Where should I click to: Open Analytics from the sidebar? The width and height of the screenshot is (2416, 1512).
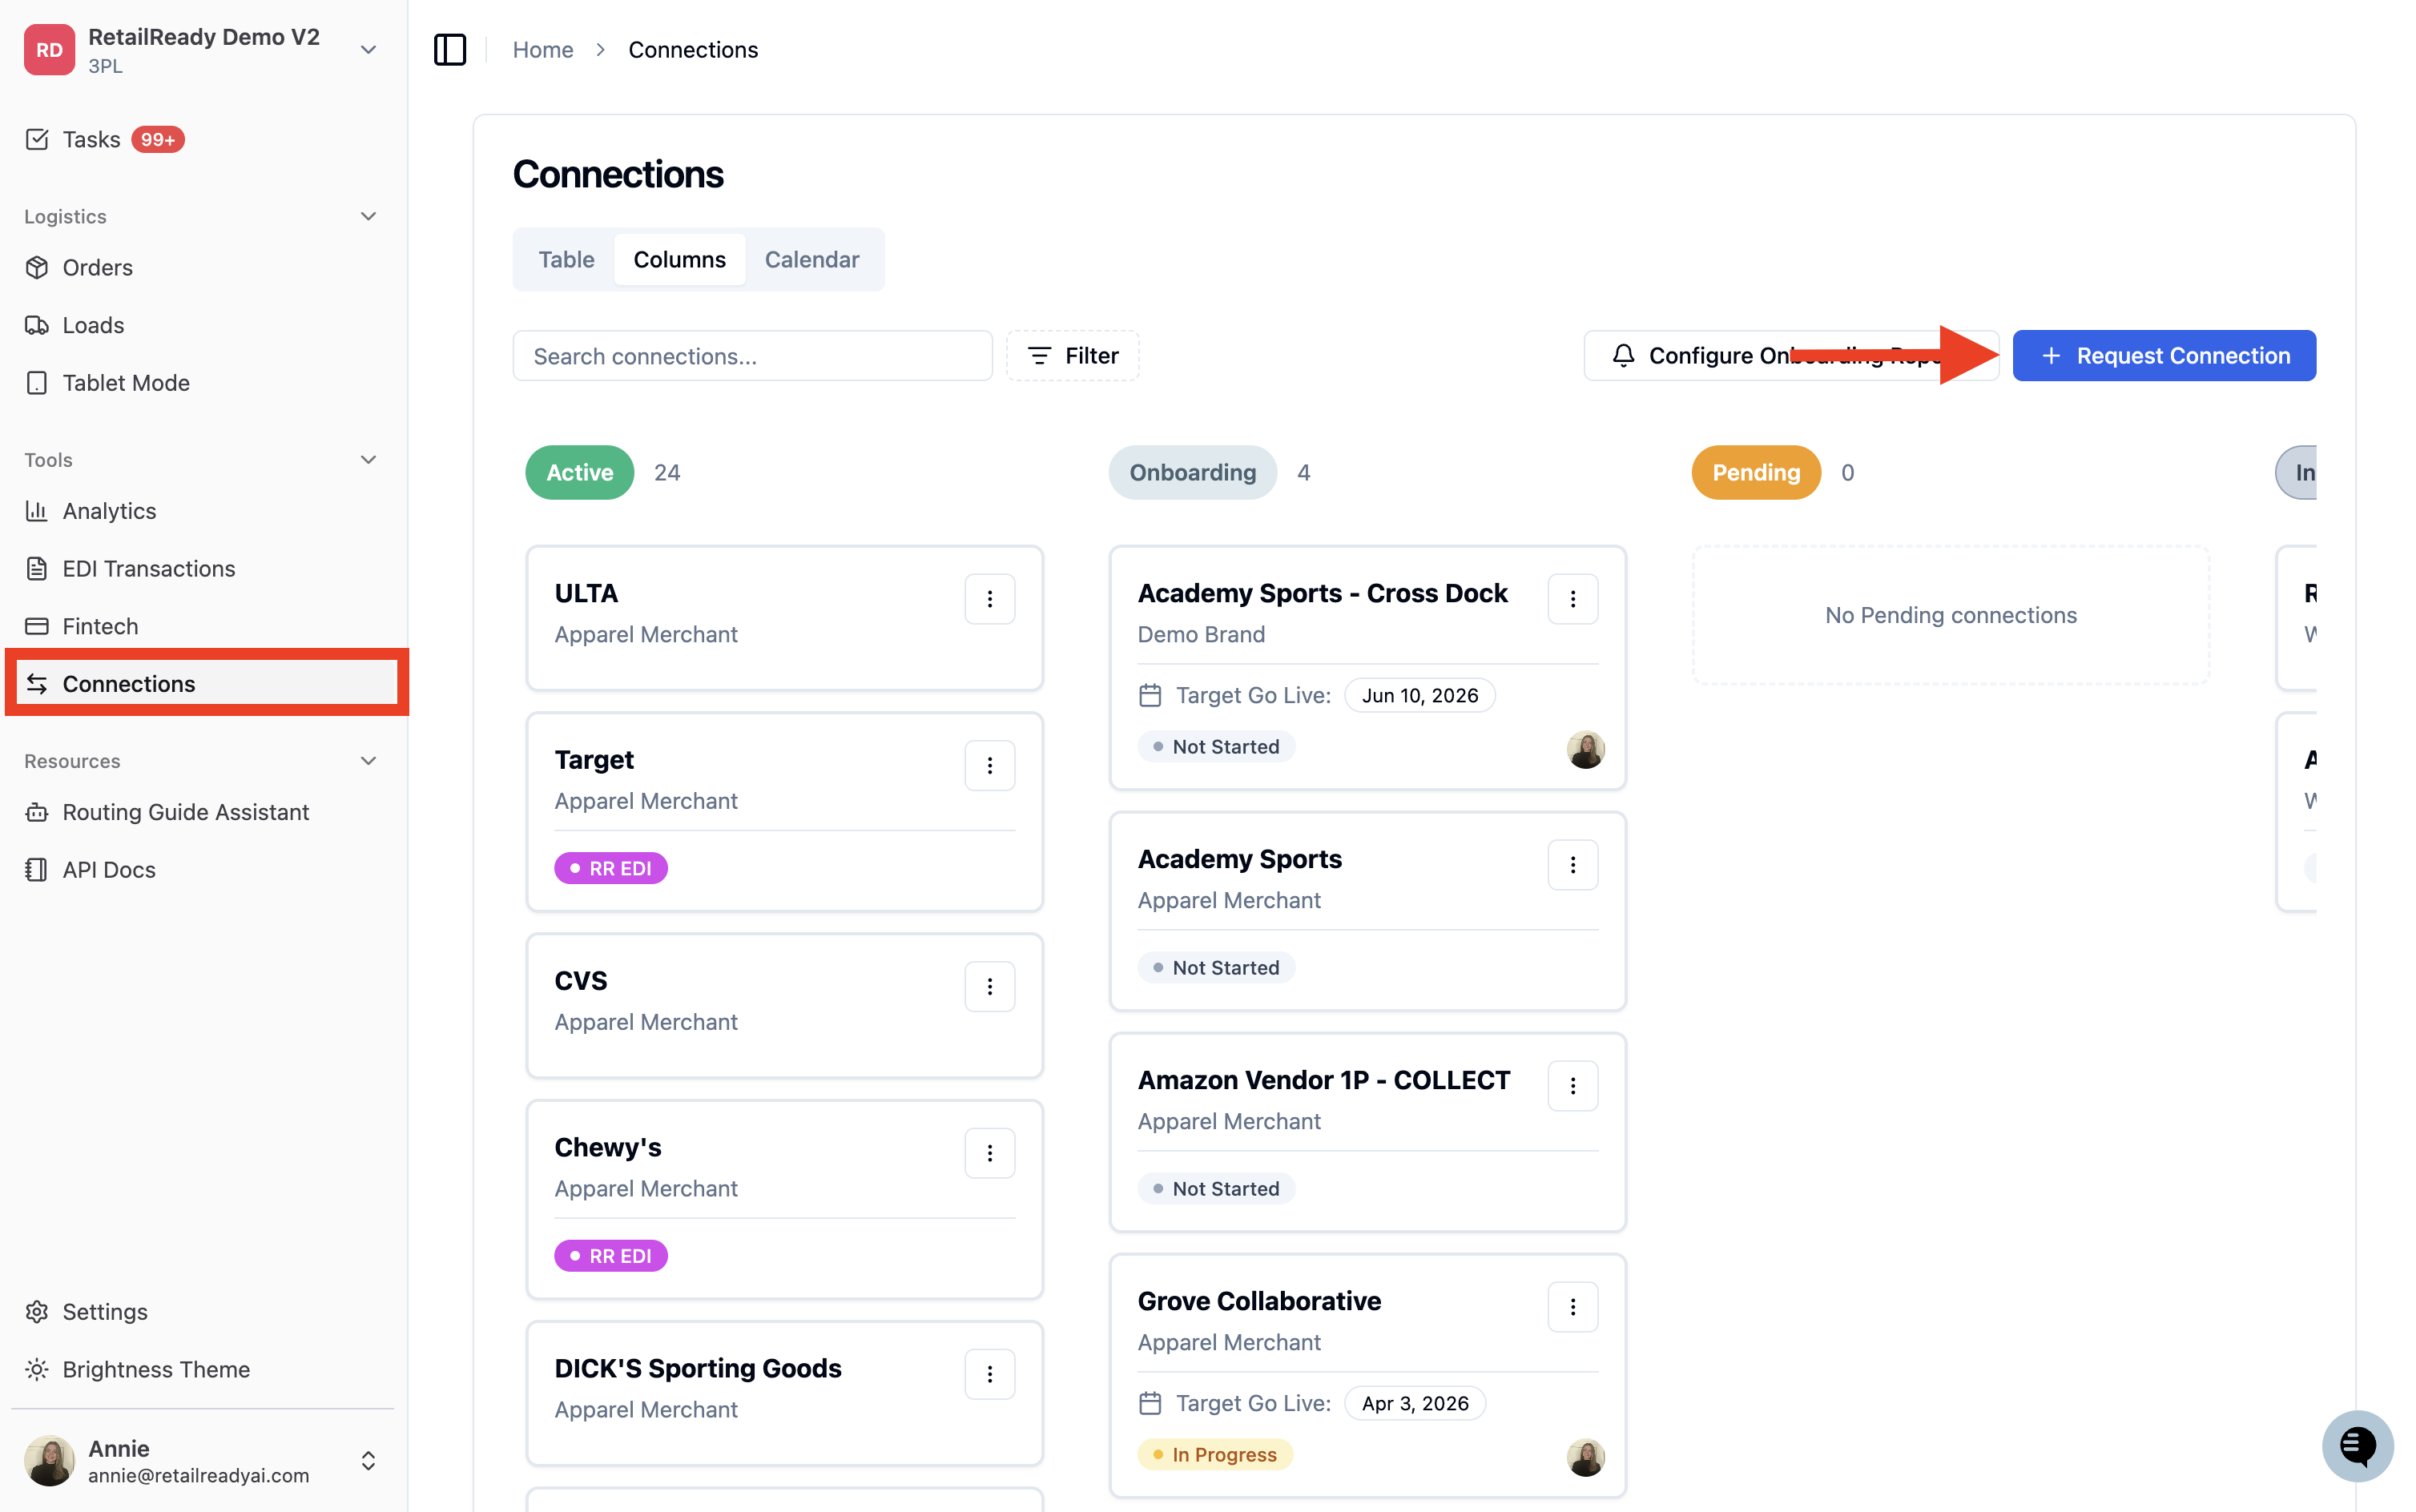pos(109,511)
